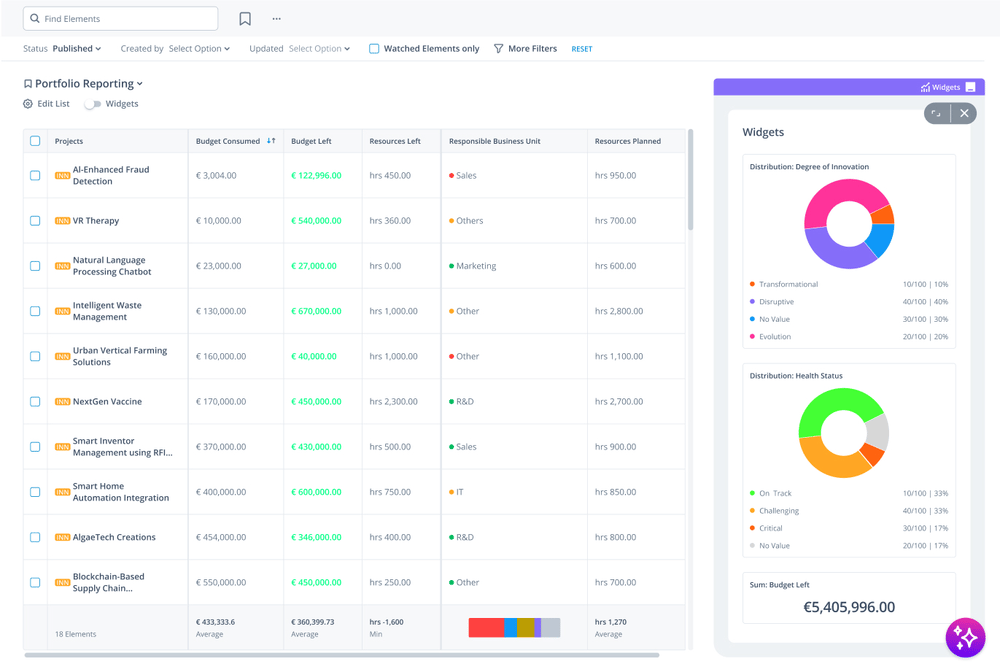Select the NextGen Vaccine row checkbox
The width and height of the screenshot is (1000, 672).
35,402
